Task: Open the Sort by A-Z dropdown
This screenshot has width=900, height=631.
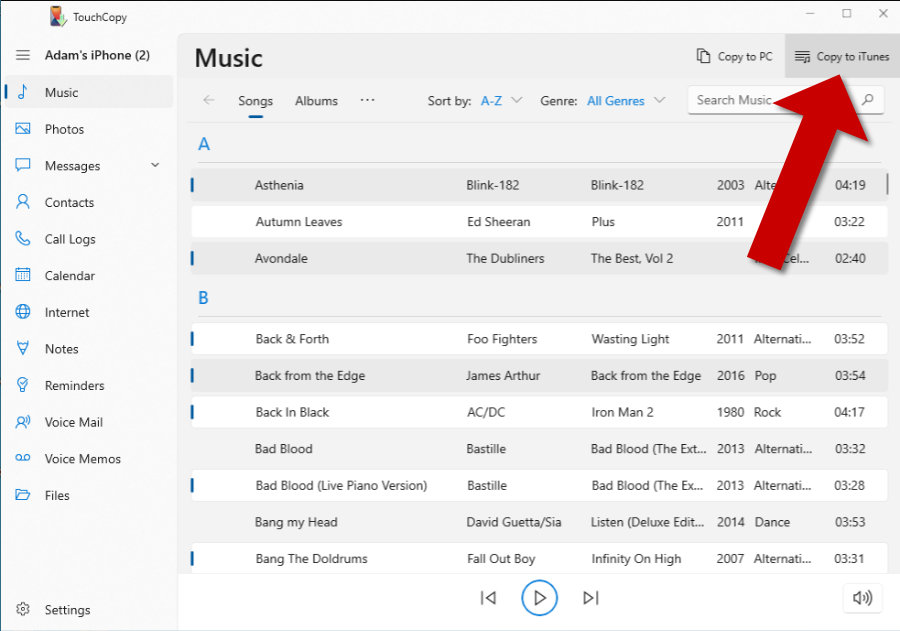Action: coord(501,101)
